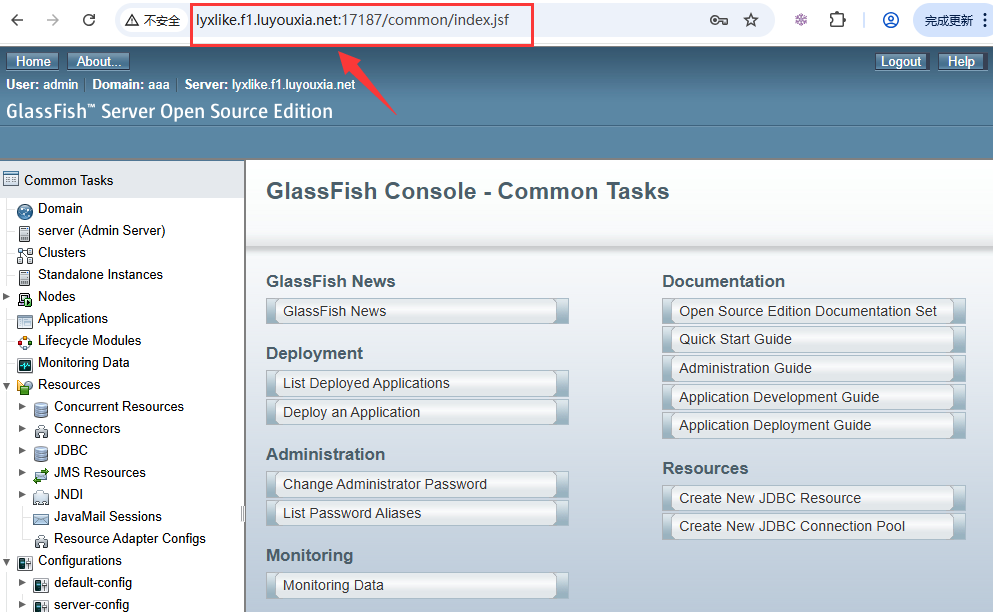993x612 pixels.
Task: Expand the Connectors tree node
Action: [x=22, y=428]
